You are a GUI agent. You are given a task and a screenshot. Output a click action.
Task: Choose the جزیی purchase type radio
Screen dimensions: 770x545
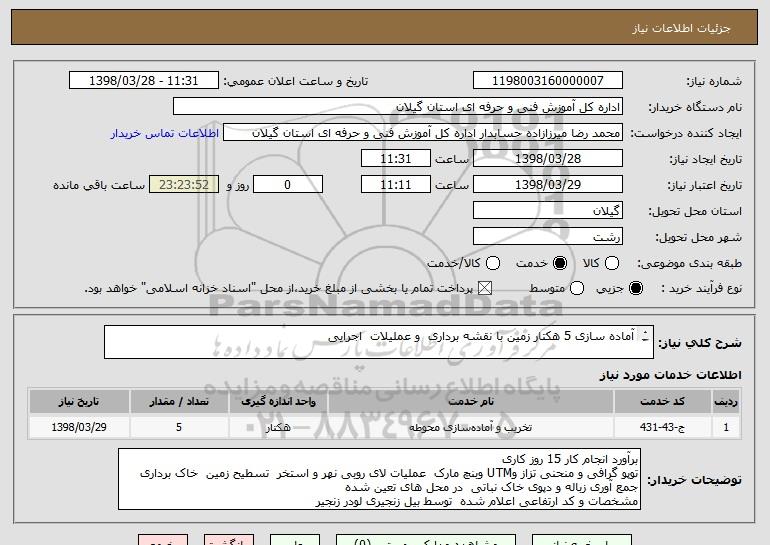click(x=635, y=288)
